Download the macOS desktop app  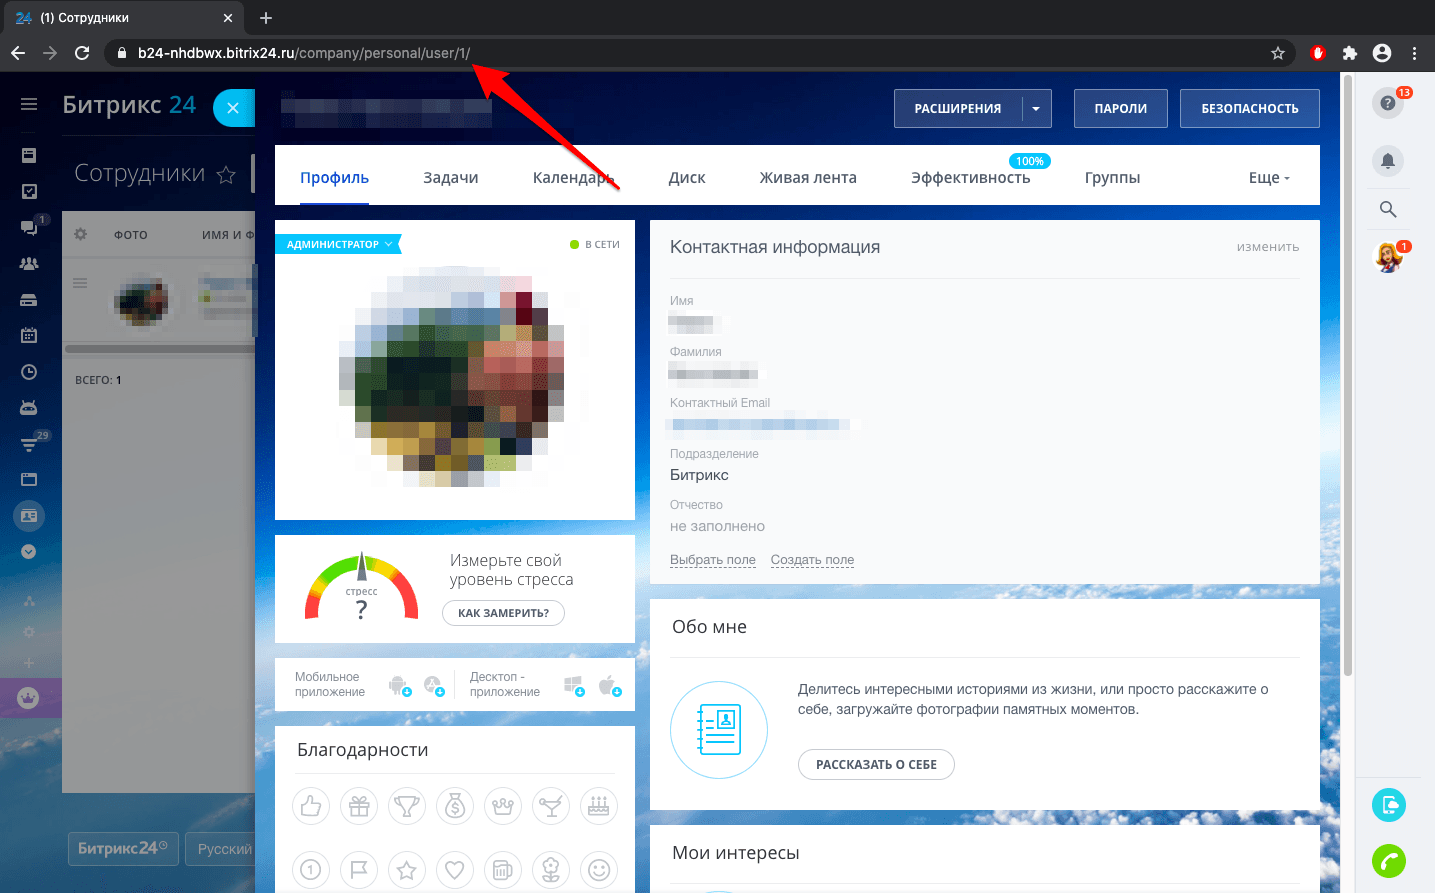tap(609, 685)
